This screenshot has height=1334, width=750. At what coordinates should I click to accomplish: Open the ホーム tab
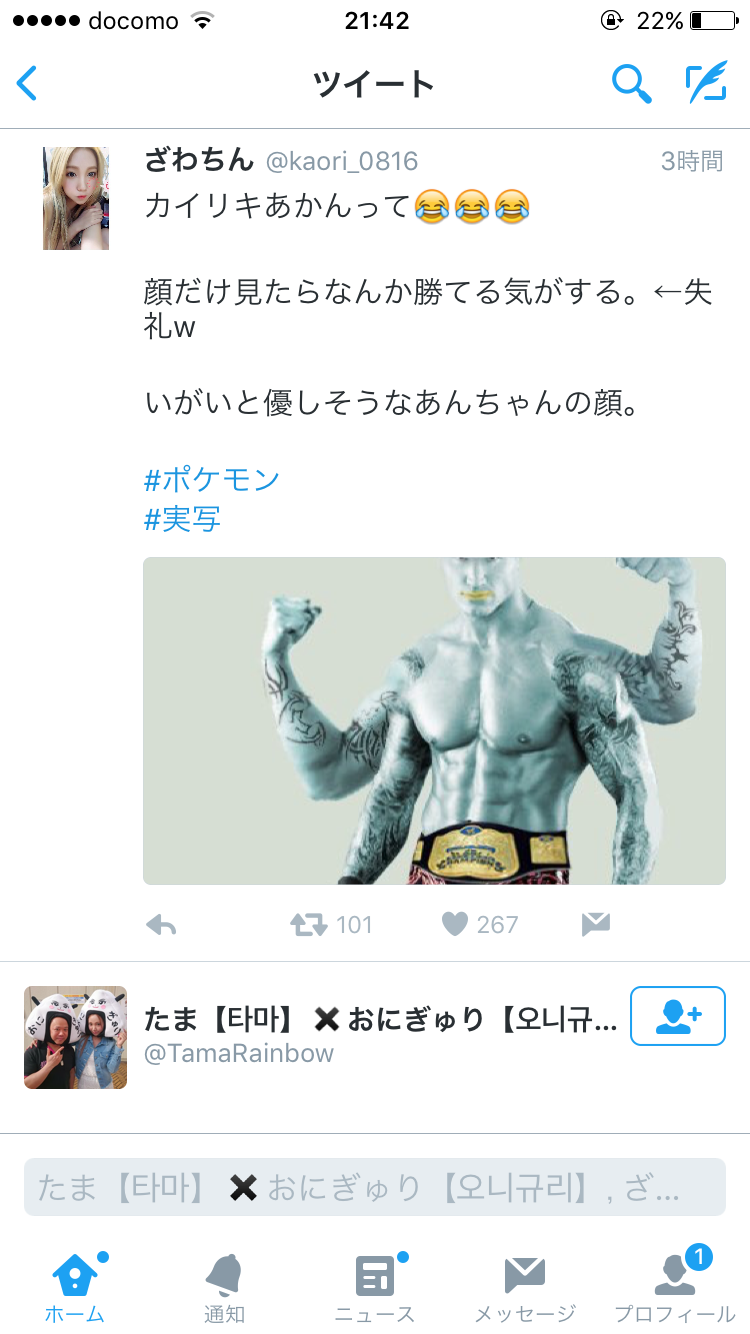tap(75, 1287)
